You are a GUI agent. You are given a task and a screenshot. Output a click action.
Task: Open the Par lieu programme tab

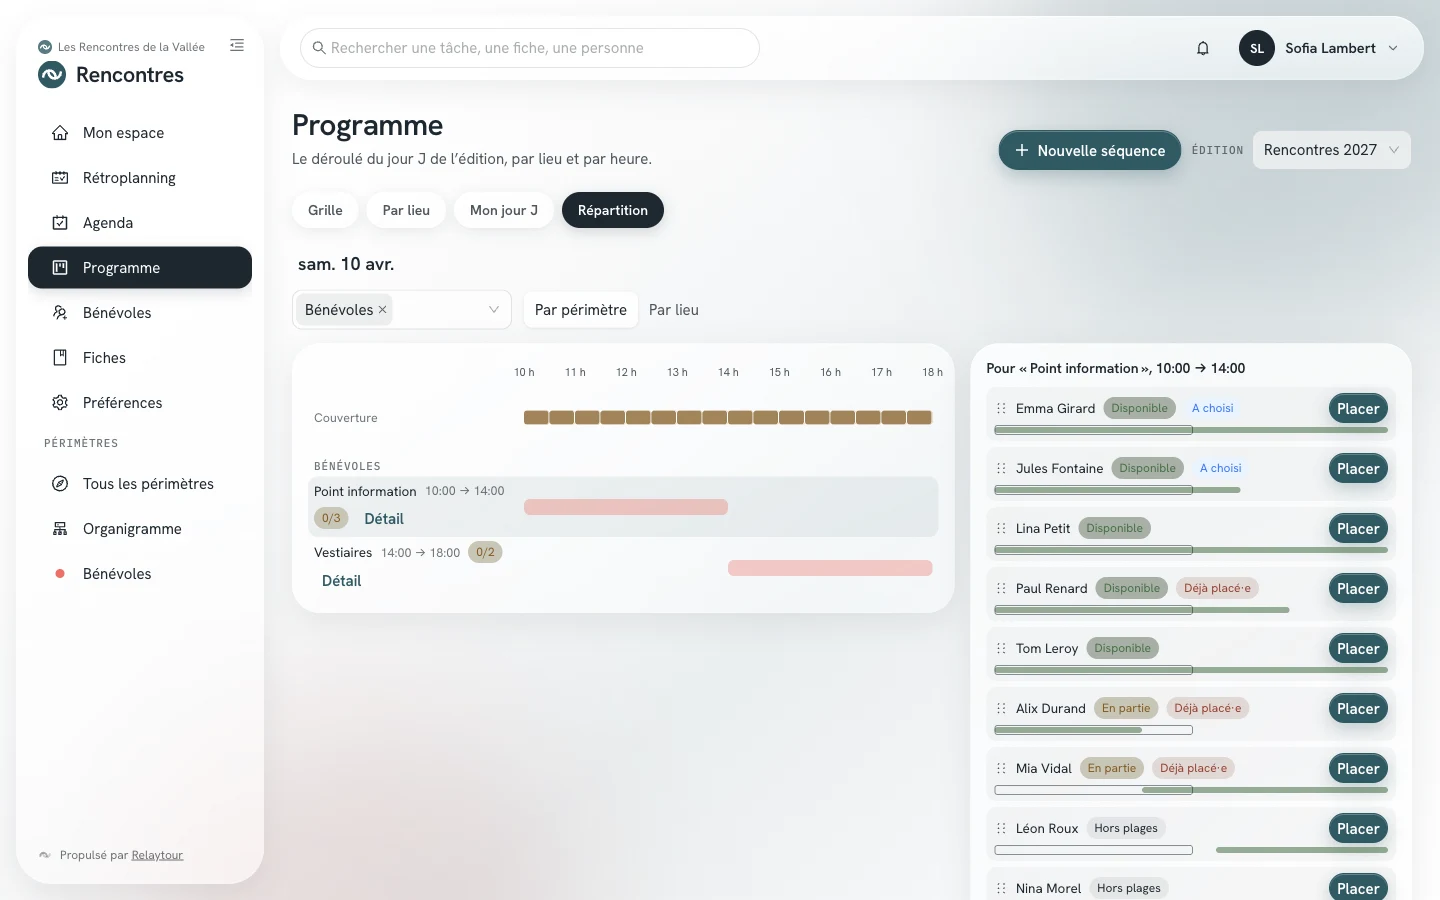(x=406, y=210)
